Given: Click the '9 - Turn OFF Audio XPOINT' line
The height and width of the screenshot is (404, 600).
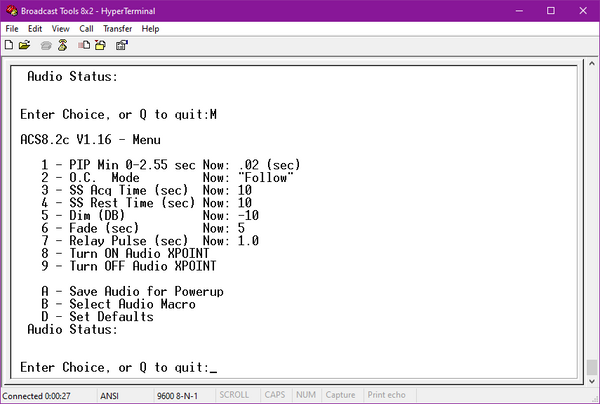Looking at the screenshot, I should pos(129,266).
